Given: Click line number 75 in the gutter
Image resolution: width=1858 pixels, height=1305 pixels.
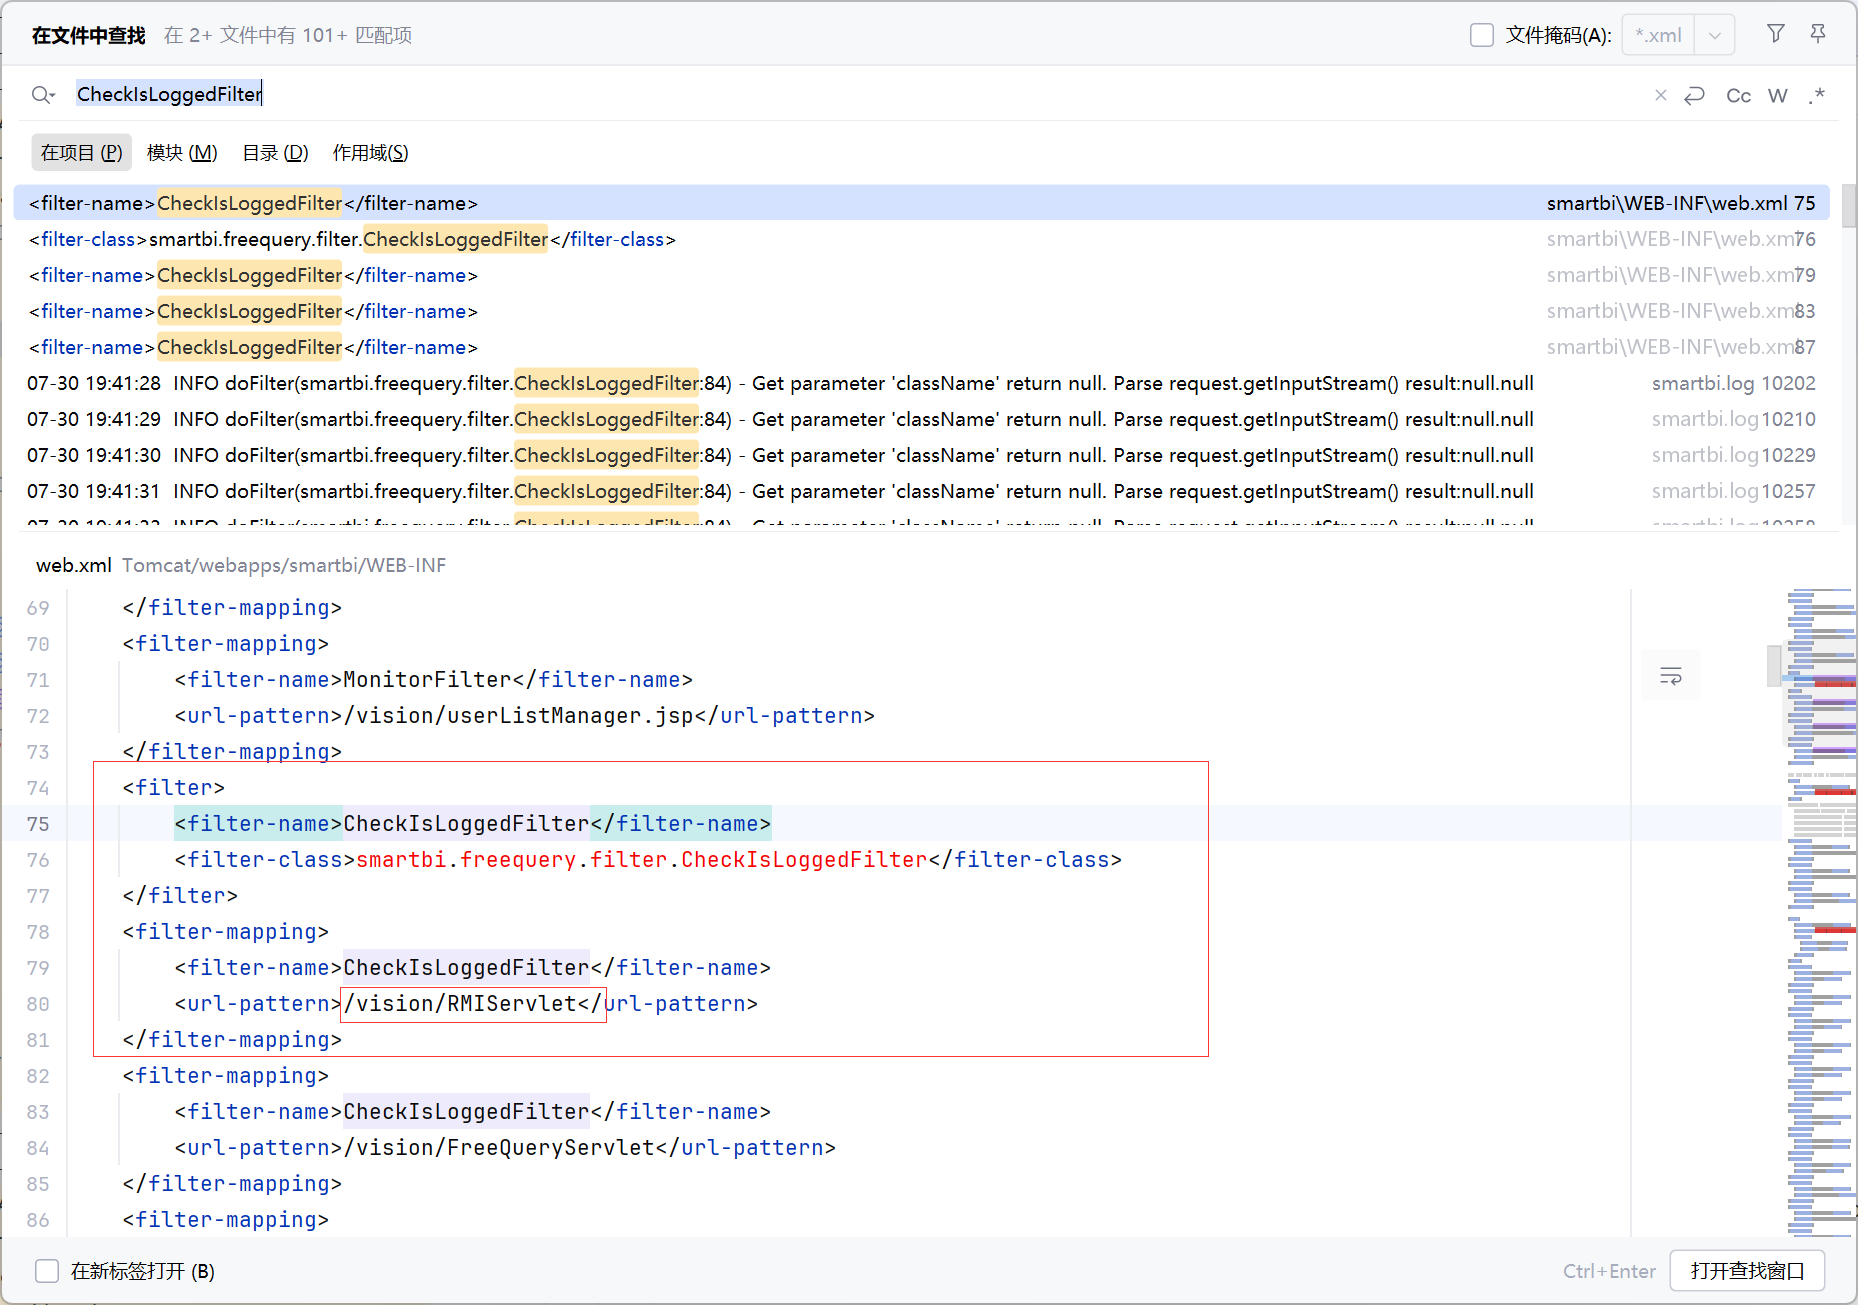Looking at the screenshot, I should 38,824.
